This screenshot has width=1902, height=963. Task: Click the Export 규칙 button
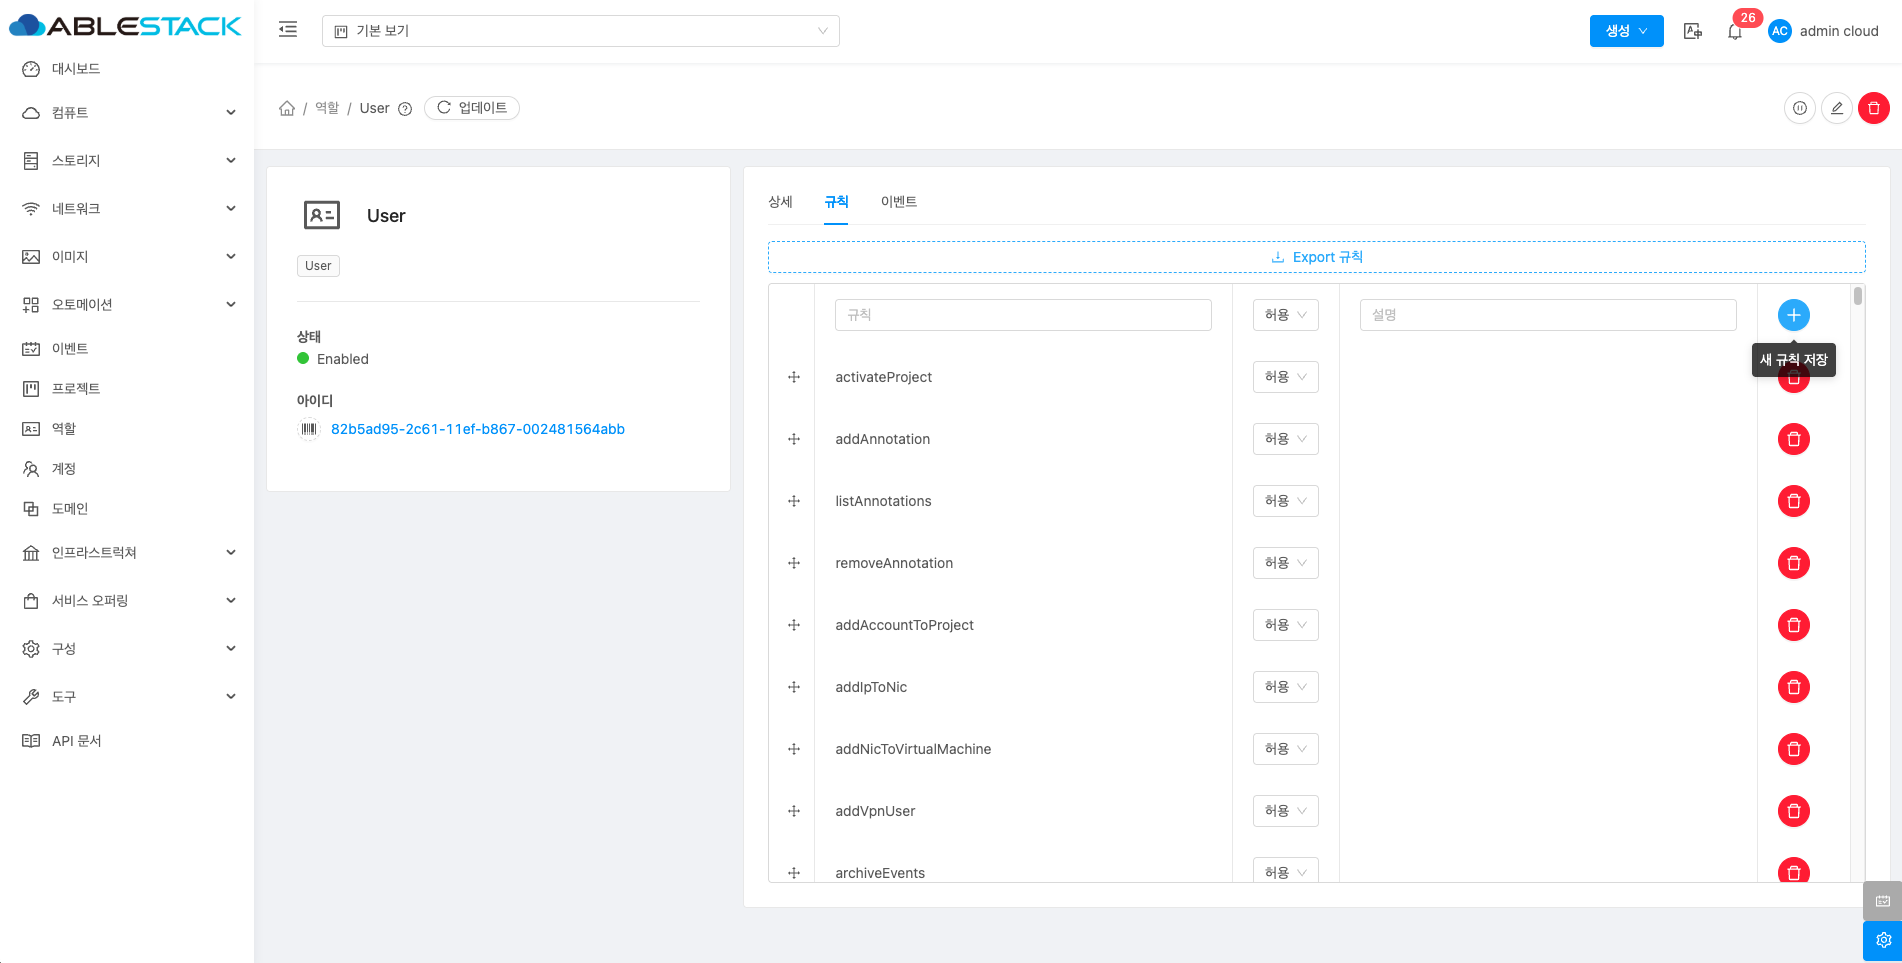[x=1316, y=257]
